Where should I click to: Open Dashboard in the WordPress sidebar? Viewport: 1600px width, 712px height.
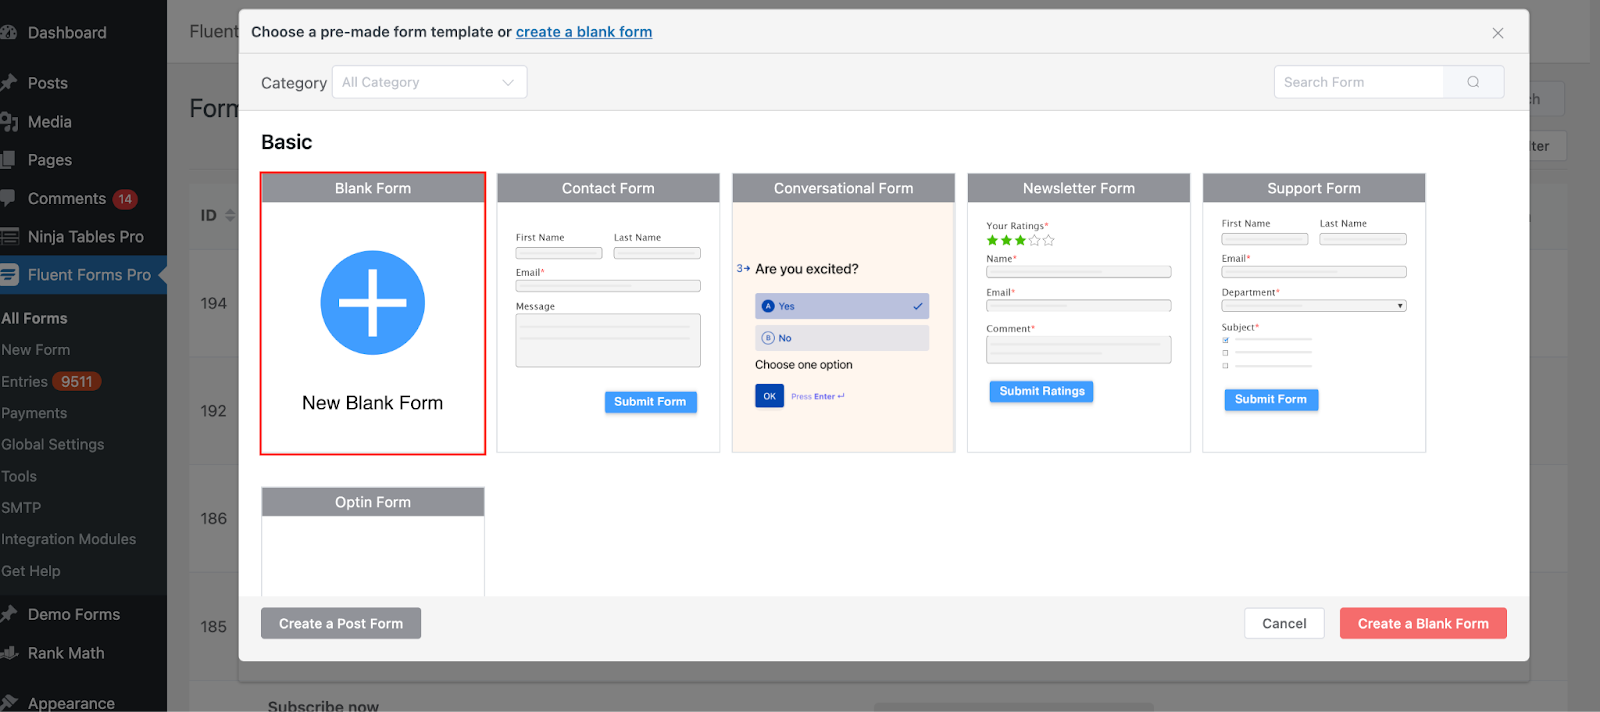tap(67, 33)
